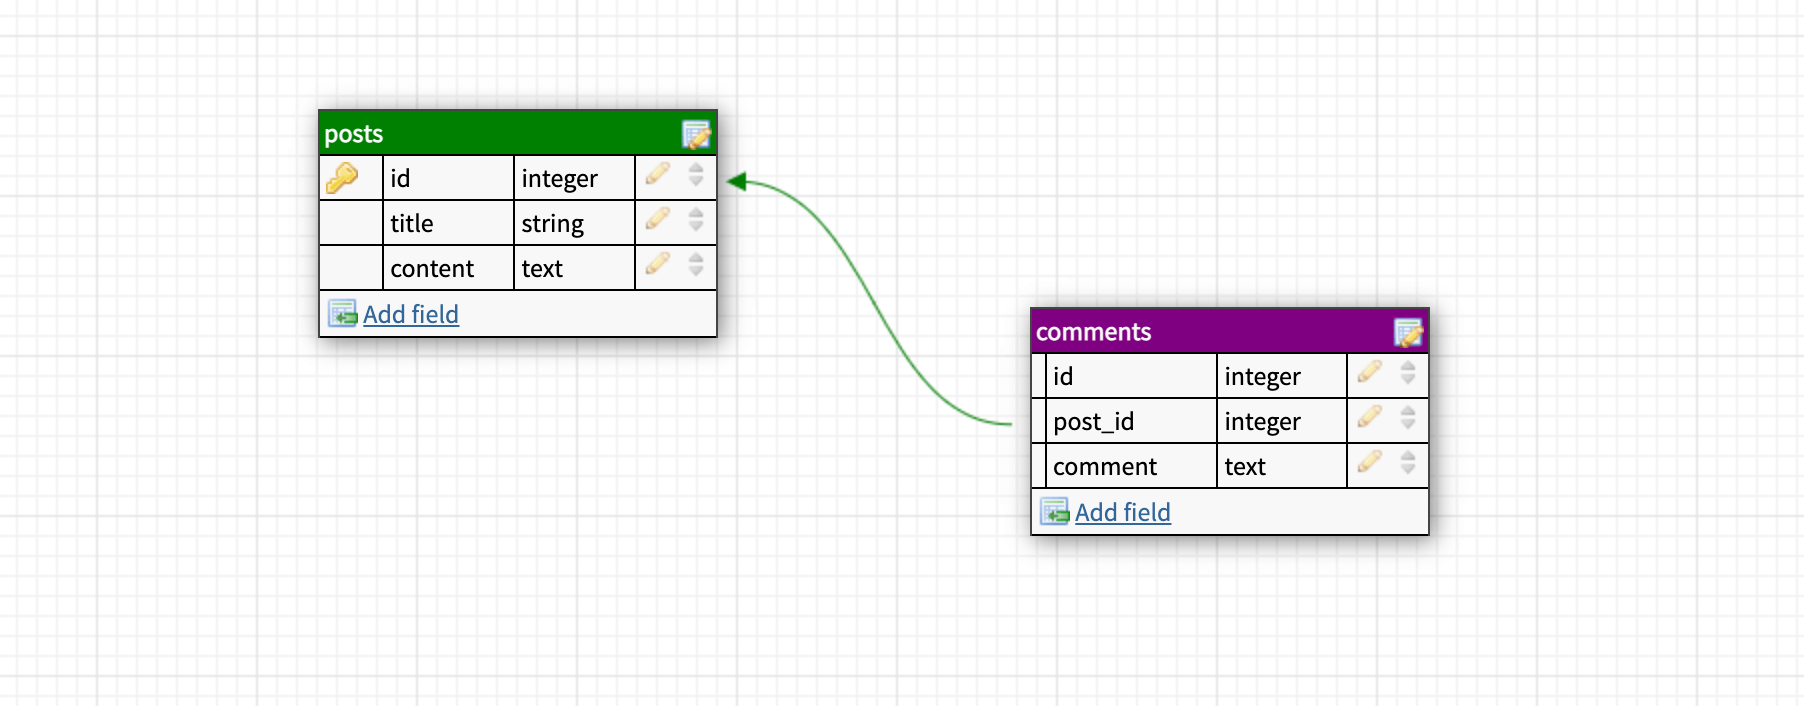Edit the posts id field pencil

pyautogui.click(x=657, y=175)
